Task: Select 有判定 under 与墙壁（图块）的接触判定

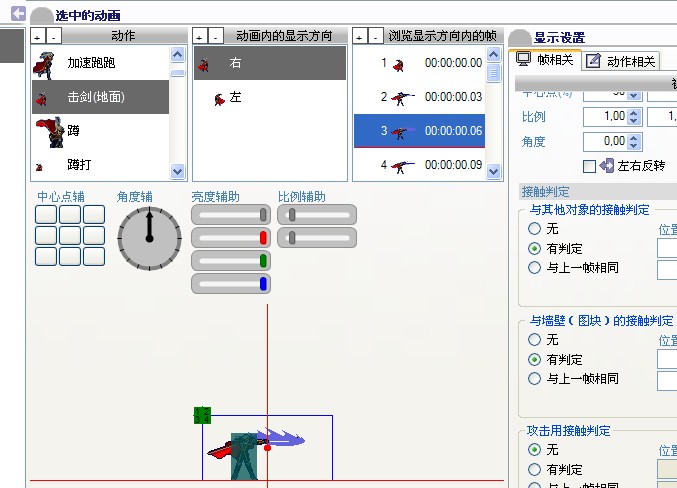Action: coord(535,359)
